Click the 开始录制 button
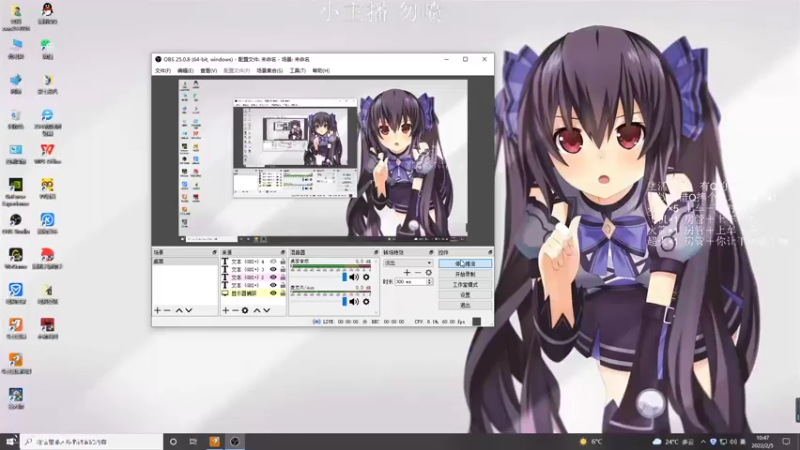Viewport: 800px width, 450px height. [x=465, y=274]
